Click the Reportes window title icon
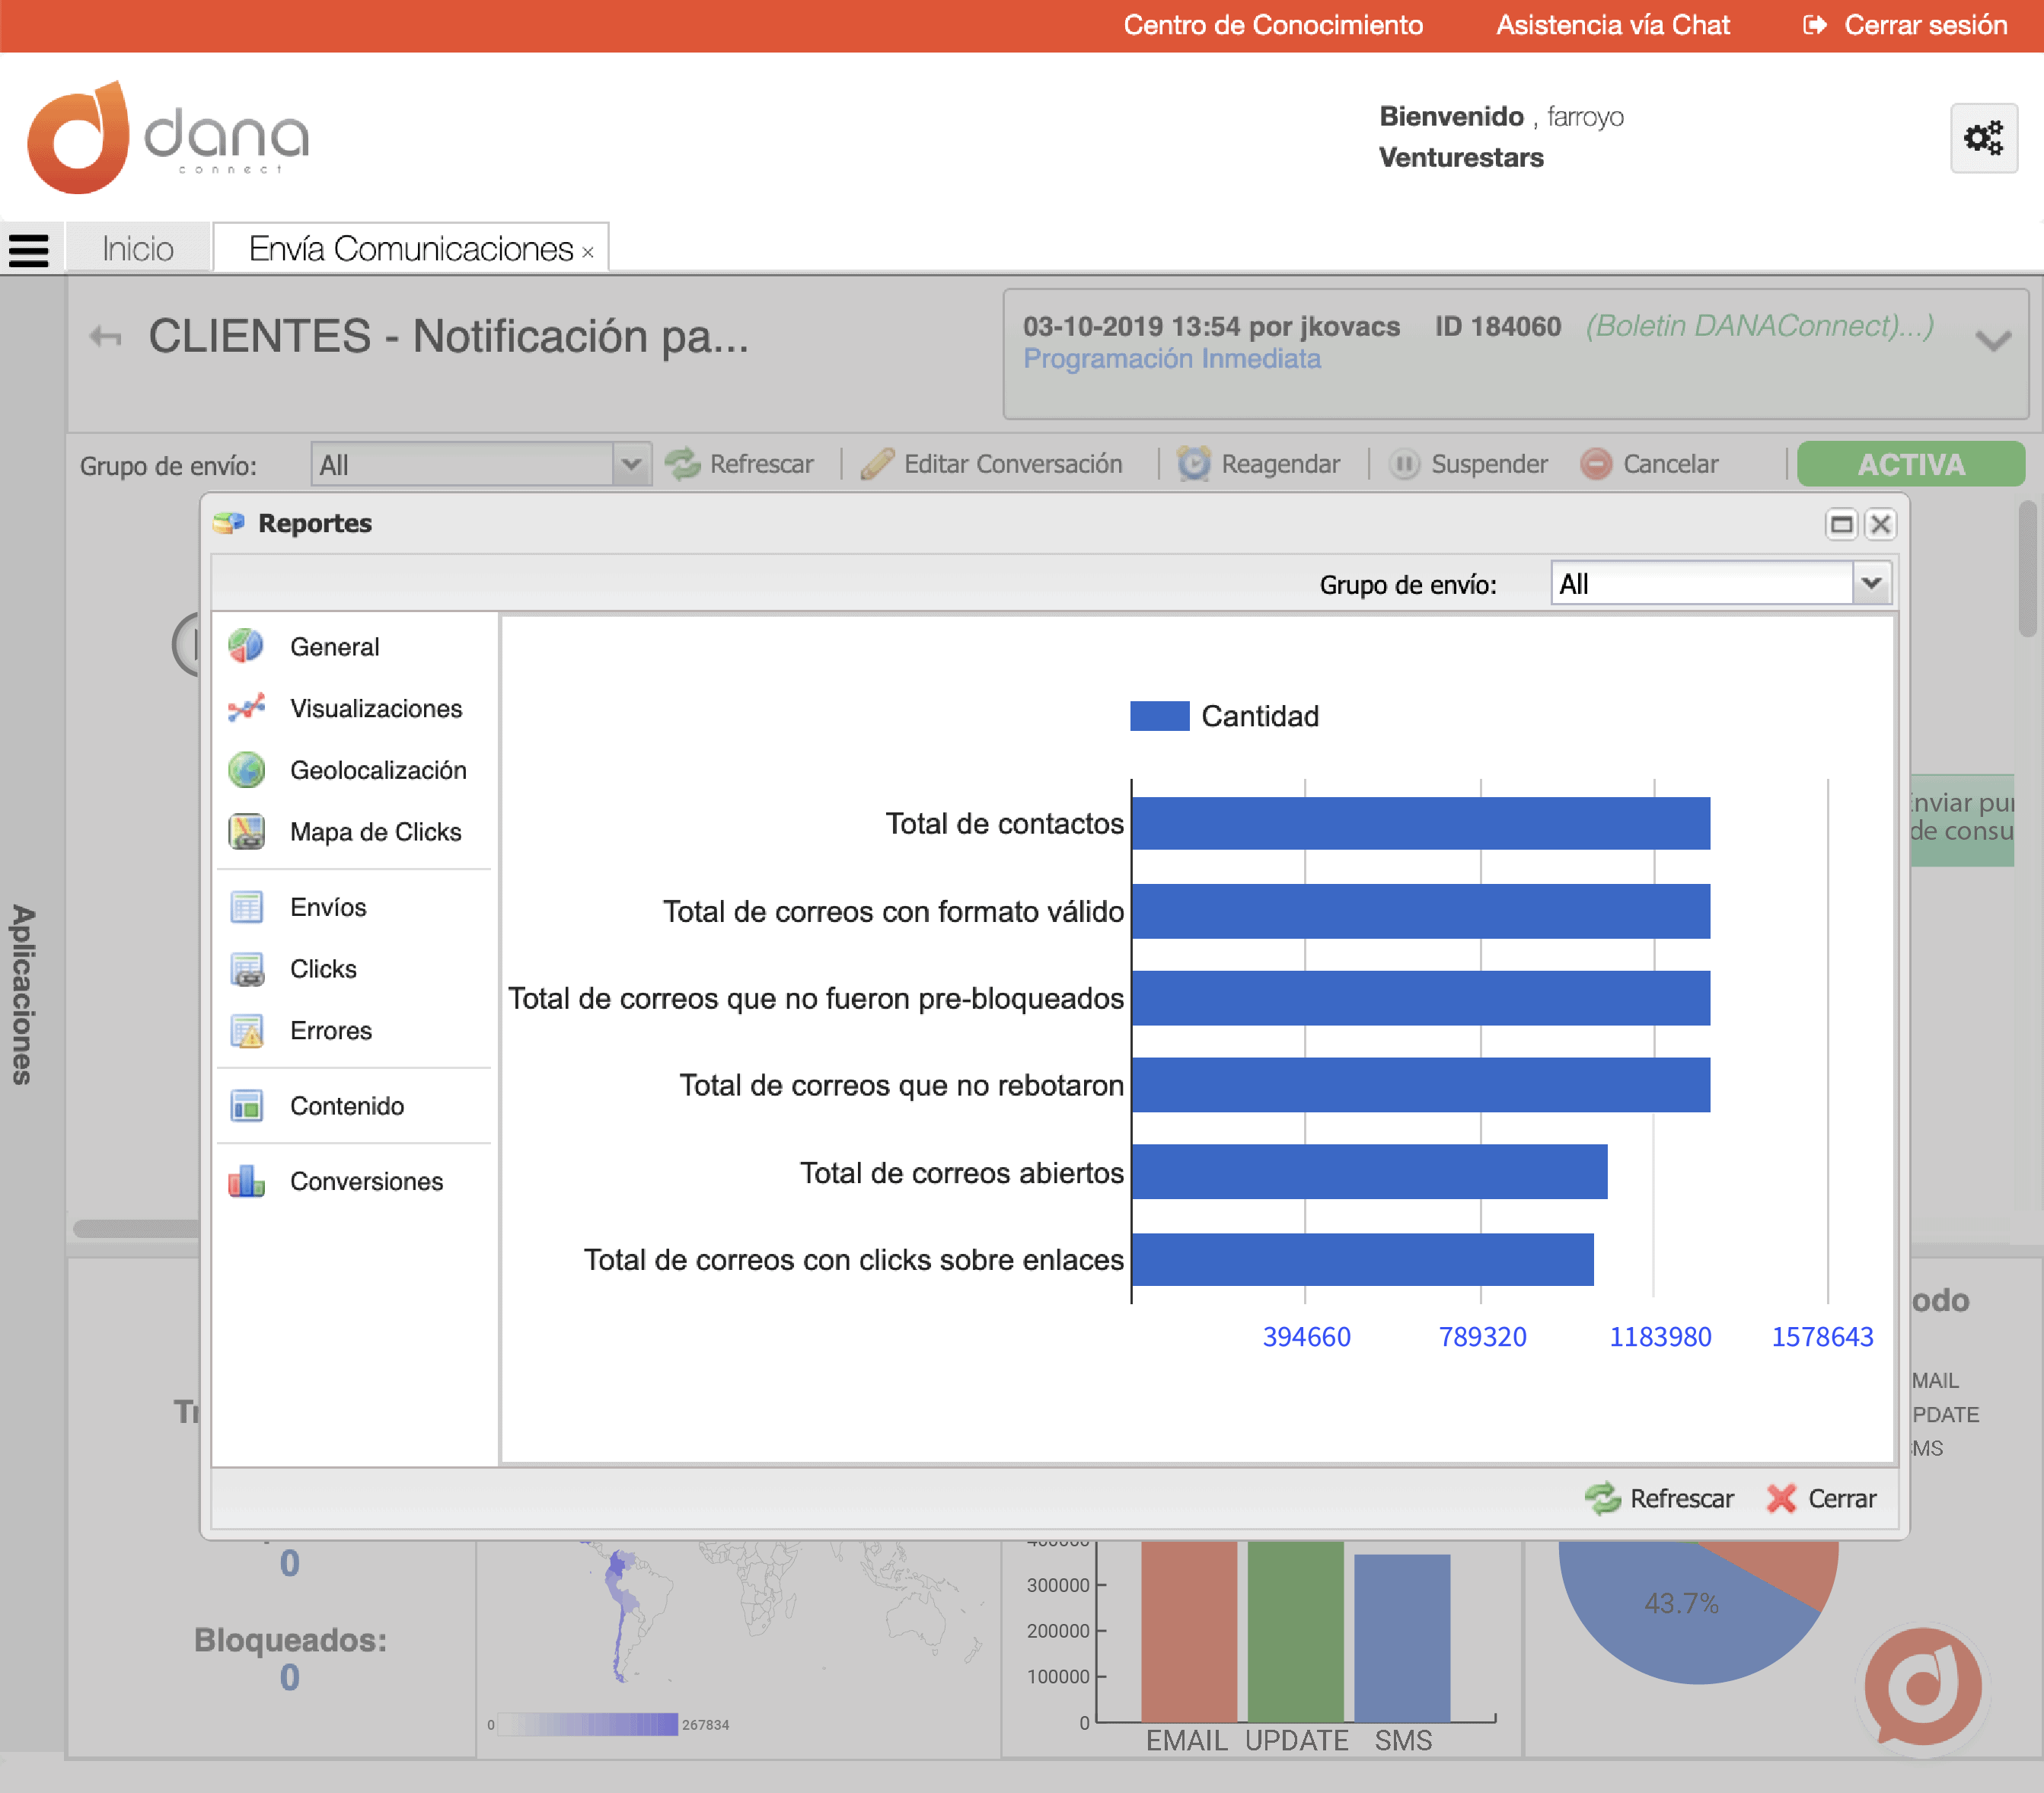This screenshot has width=2044, height=1793. 229,523
